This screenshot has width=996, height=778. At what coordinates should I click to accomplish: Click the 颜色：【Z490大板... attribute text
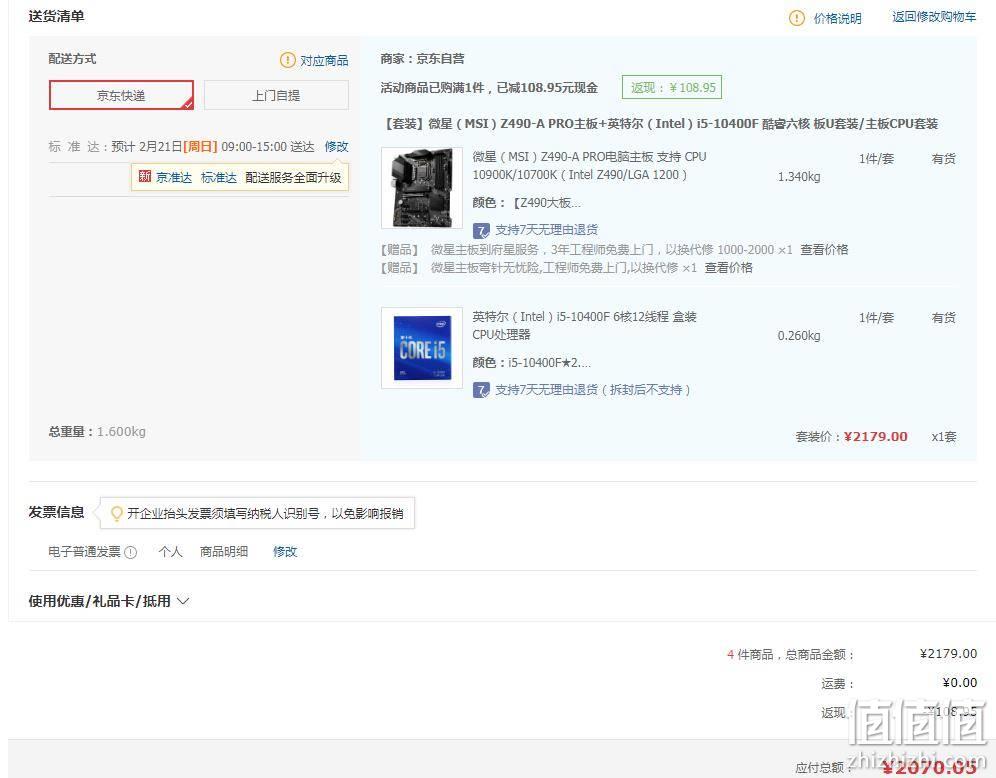pos(527,203)
